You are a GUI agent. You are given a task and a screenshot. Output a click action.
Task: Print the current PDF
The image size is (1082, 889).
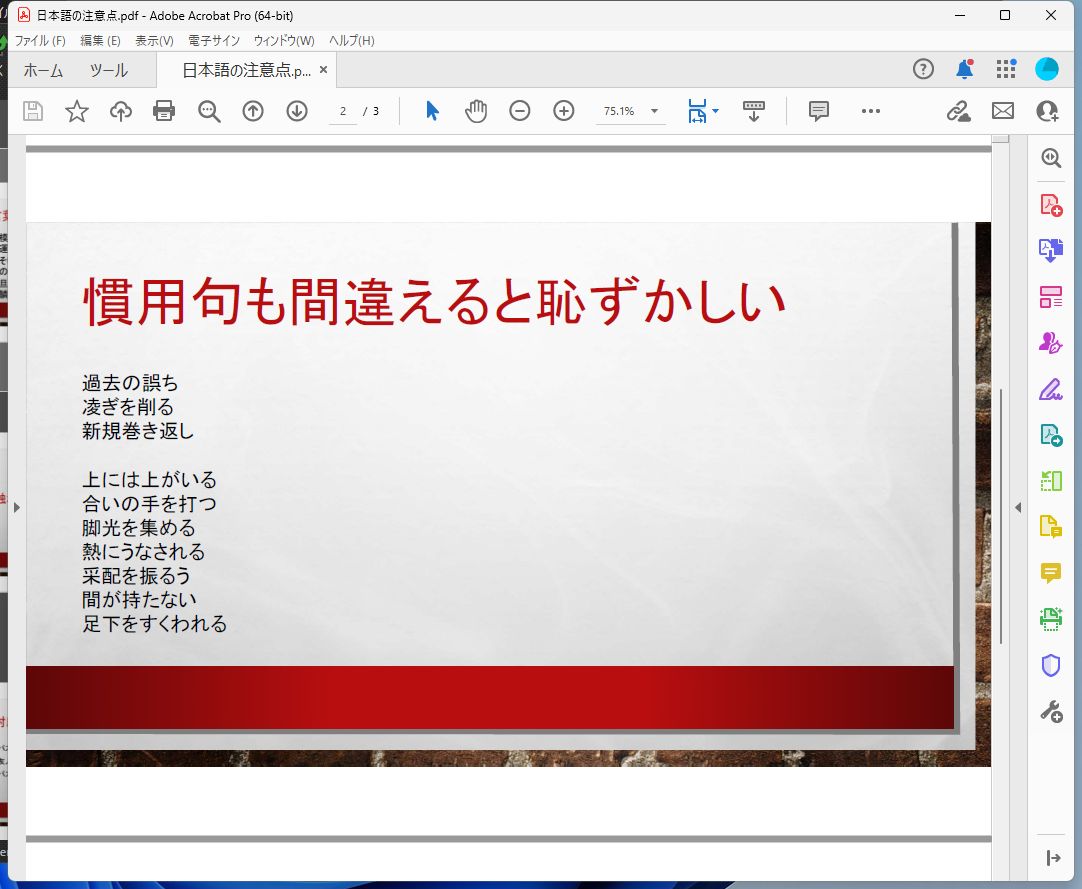coord(165,111)
